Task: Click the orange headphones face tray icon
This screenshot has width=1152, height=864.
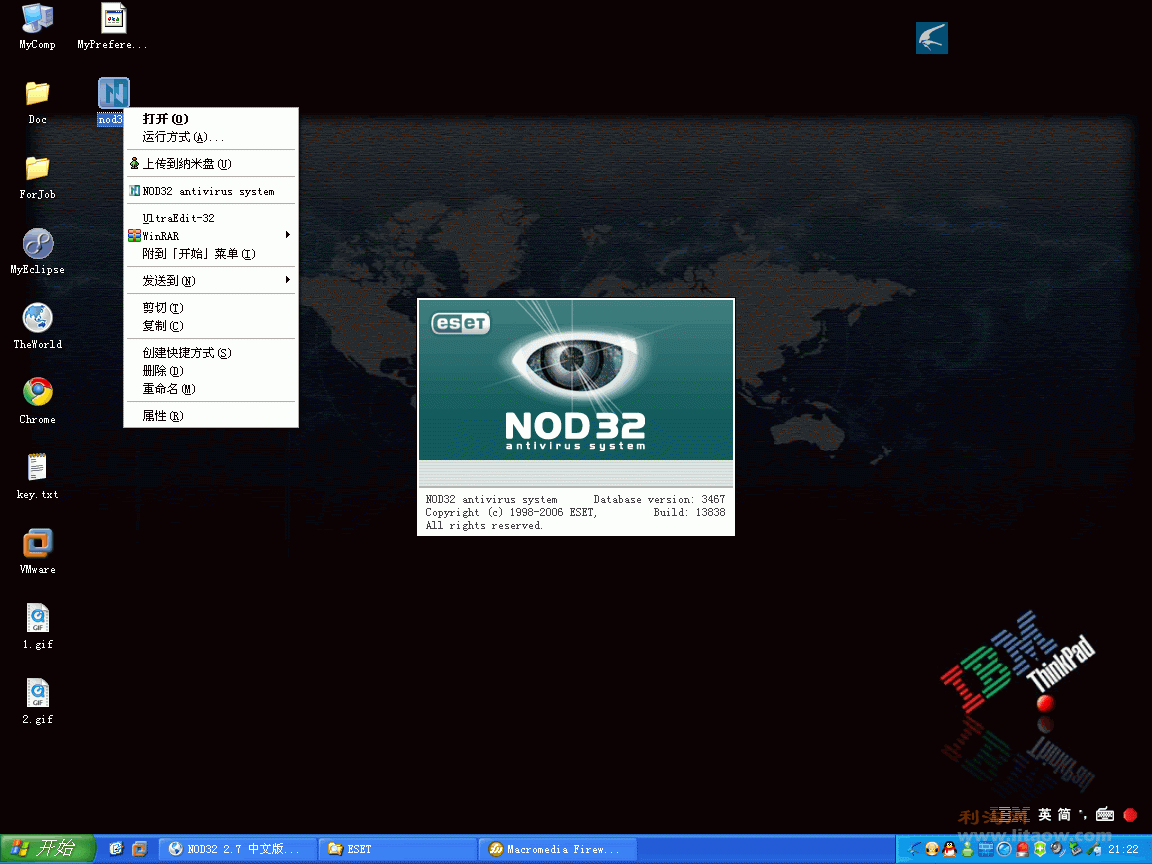Action: (x=932, y=849)
